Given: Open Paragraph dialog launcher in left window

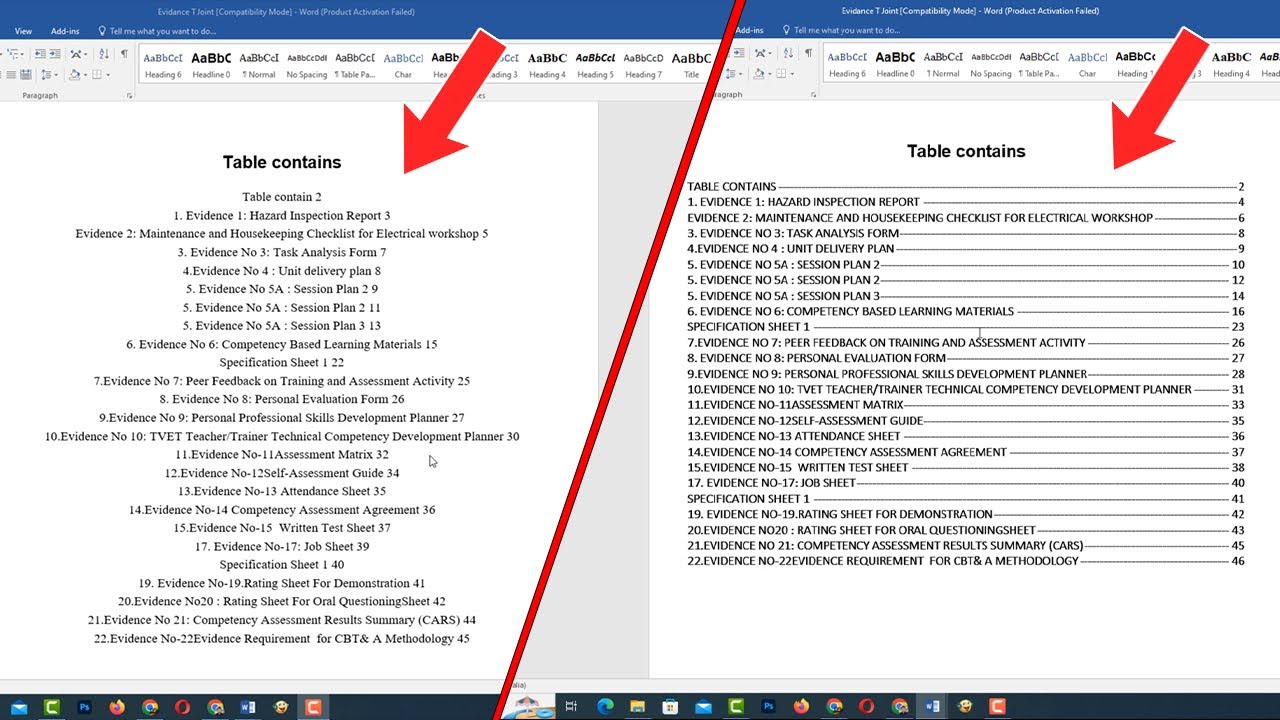Looking at the screenshot, I should point(130,96).
